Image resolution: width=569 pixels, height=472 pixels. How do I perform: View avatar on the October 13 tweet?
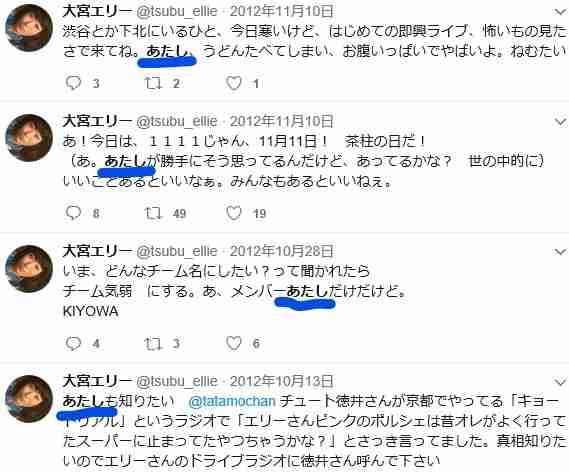point(29,399)
